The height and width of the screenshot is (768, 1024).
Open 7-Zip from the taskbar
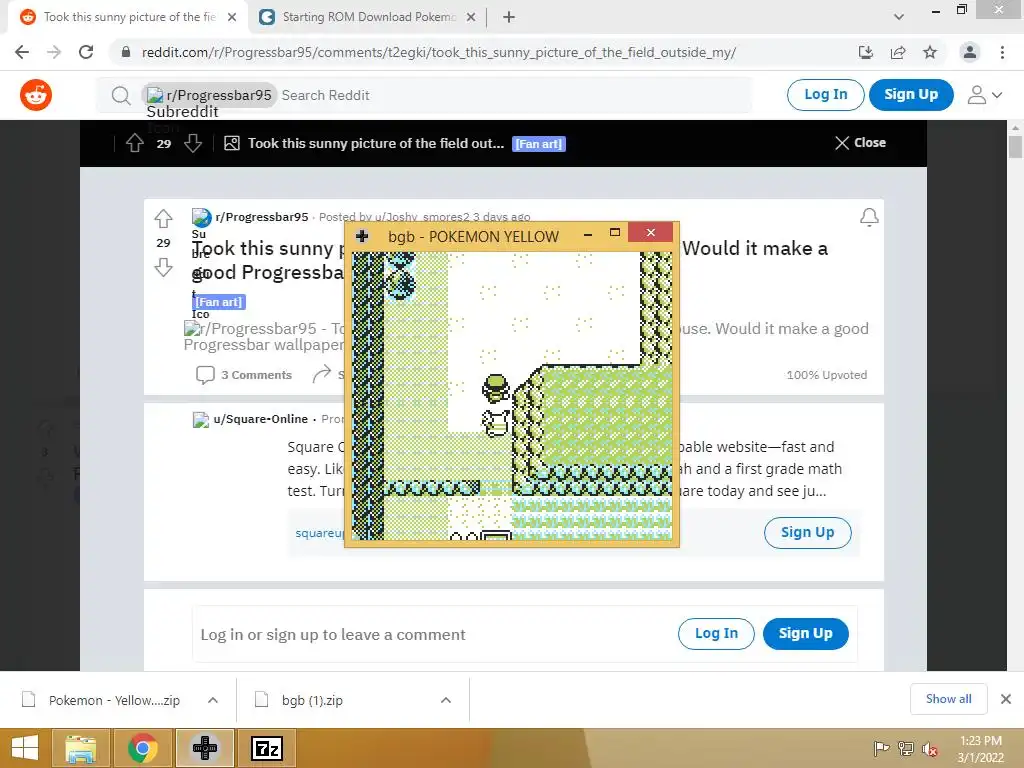pyautogui.click(x=266, y=748)
